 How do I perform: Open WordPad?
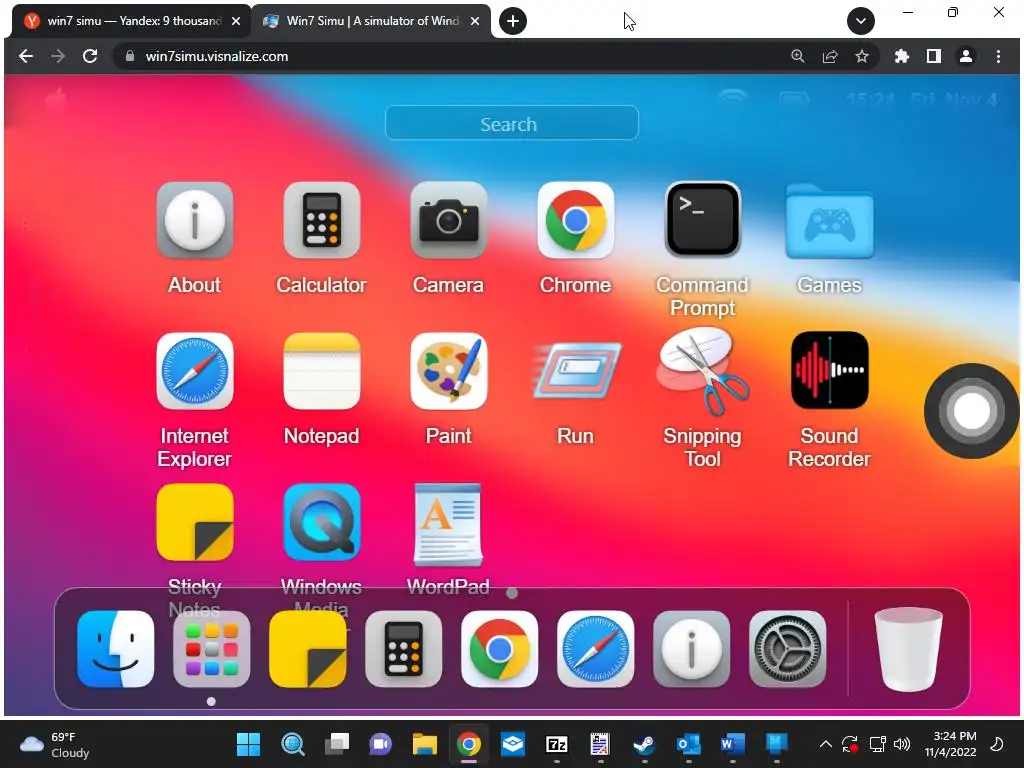(x=448, y=524)
